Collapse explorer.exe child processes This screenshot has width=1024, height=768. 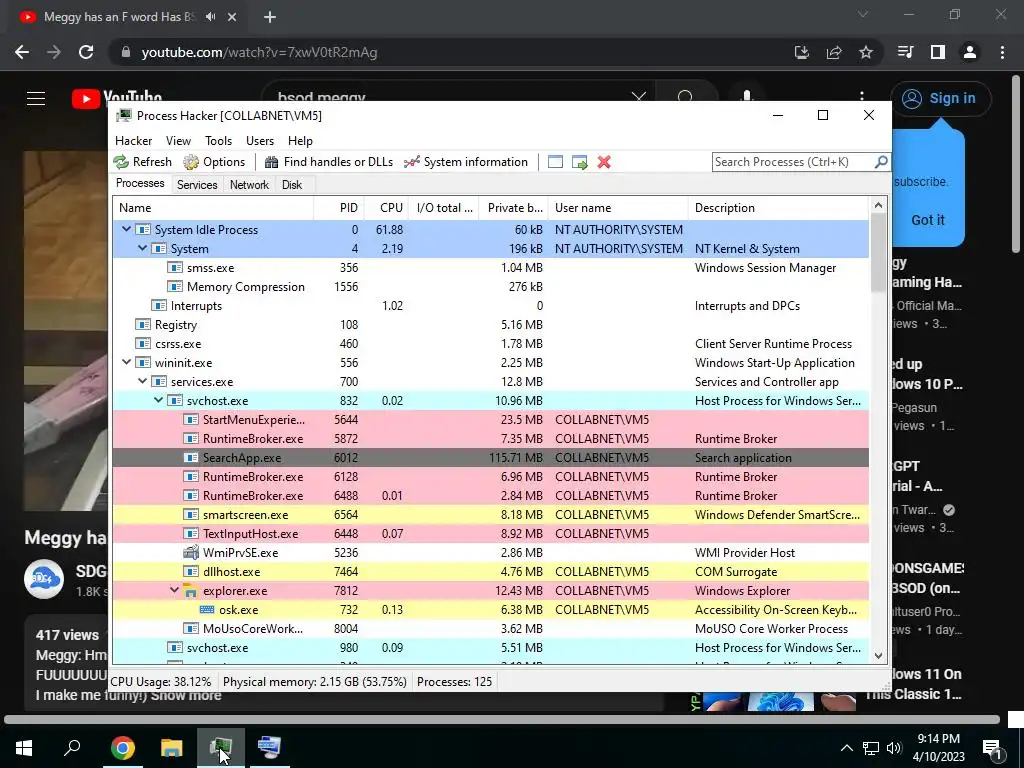(174, 590)
